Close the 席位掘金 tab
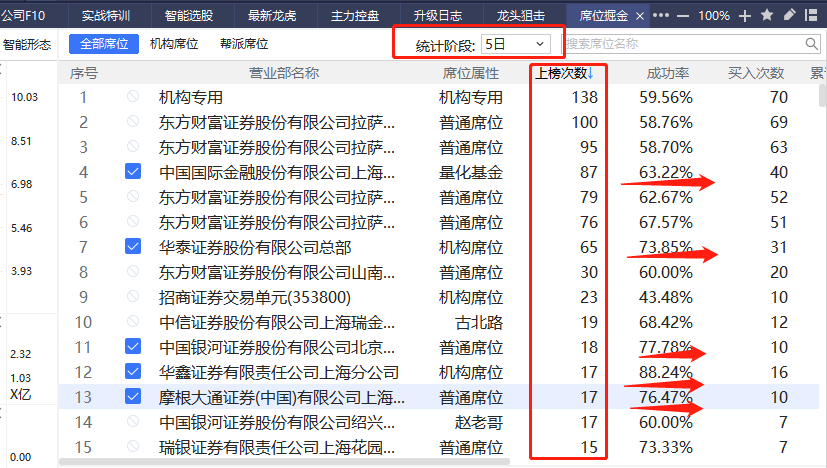This screenshot has height=468, width=827. point(640,16)
